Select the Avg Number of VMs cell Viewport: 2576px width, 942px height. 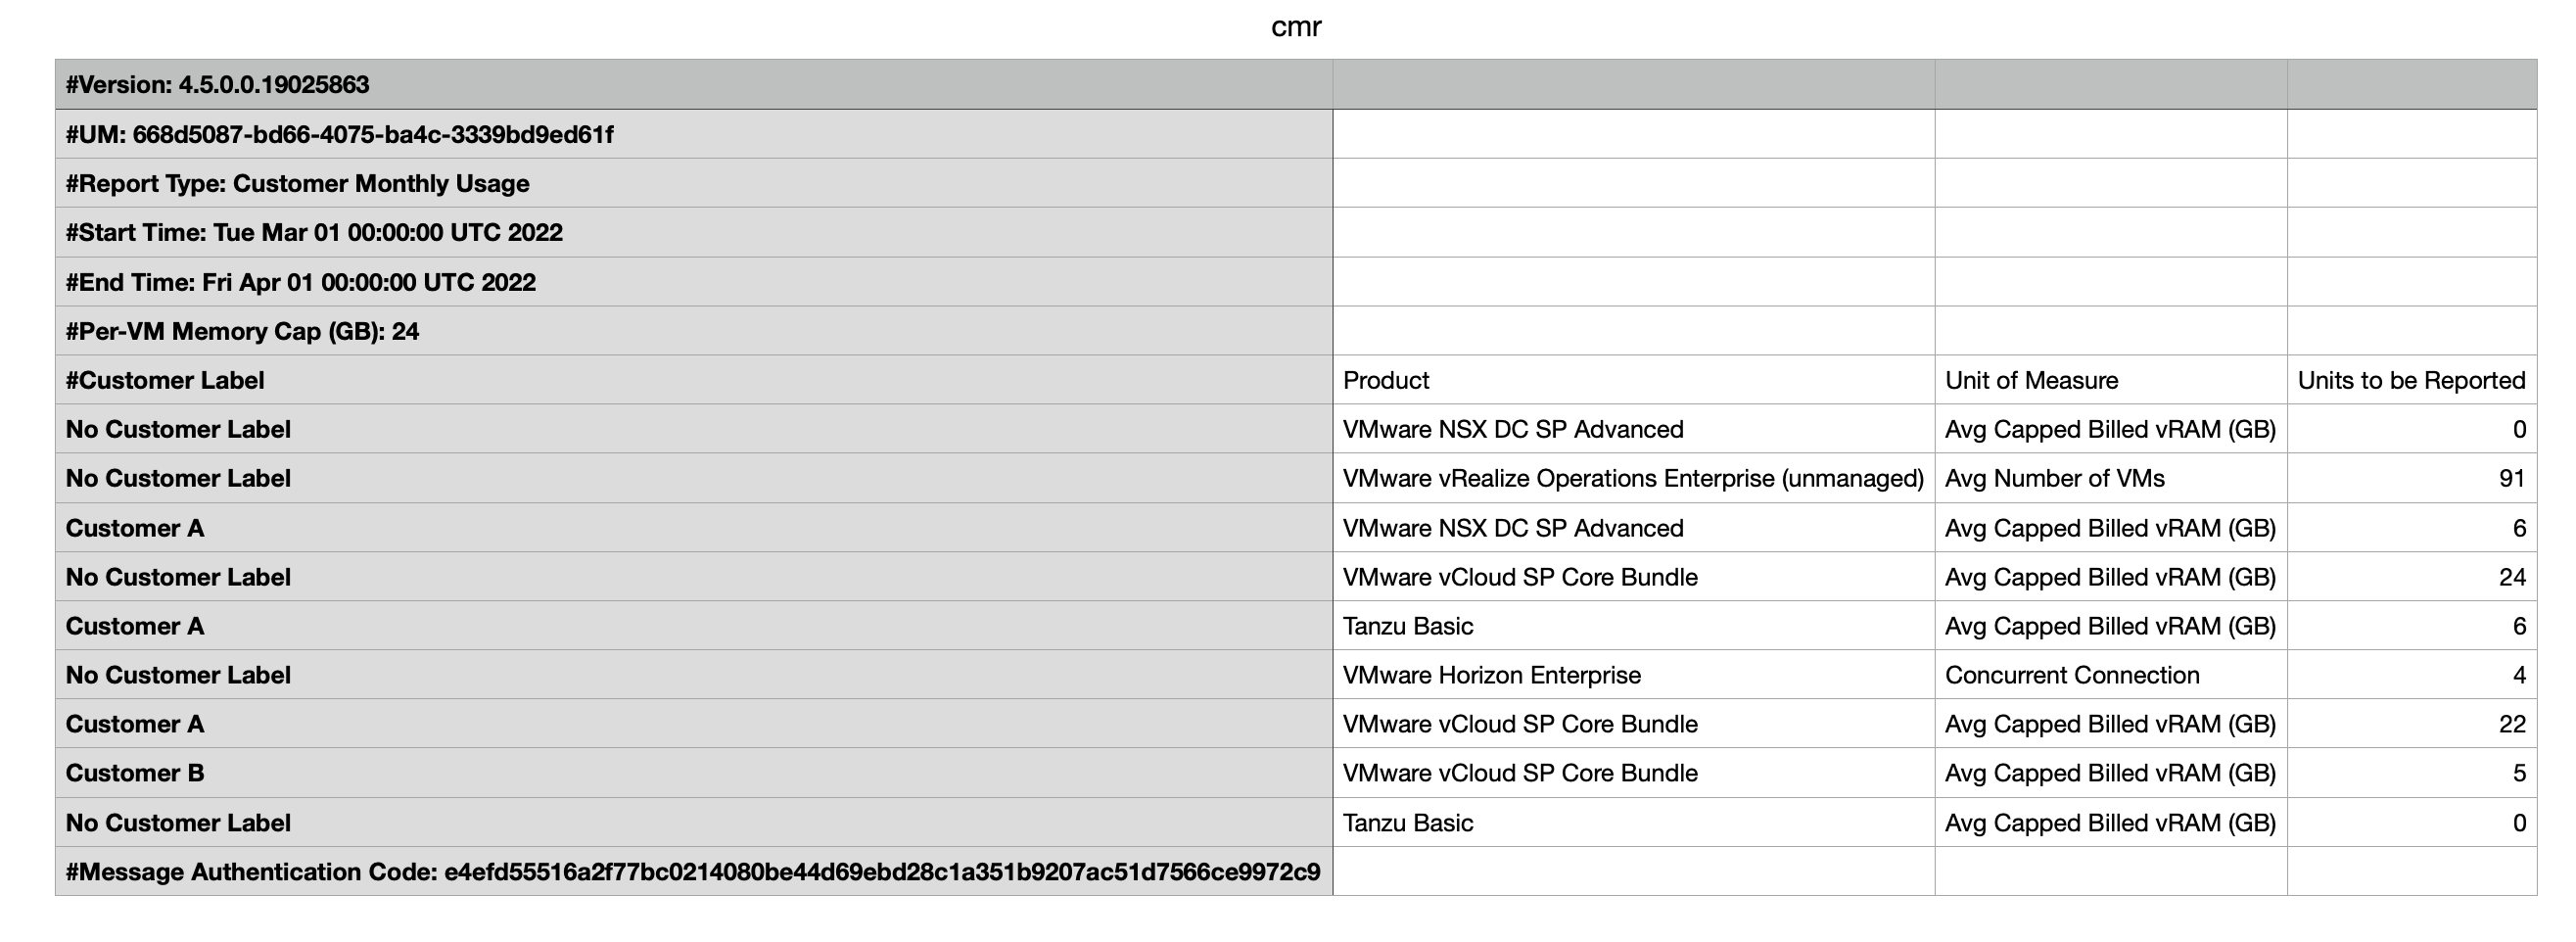tap(2054, 478)
